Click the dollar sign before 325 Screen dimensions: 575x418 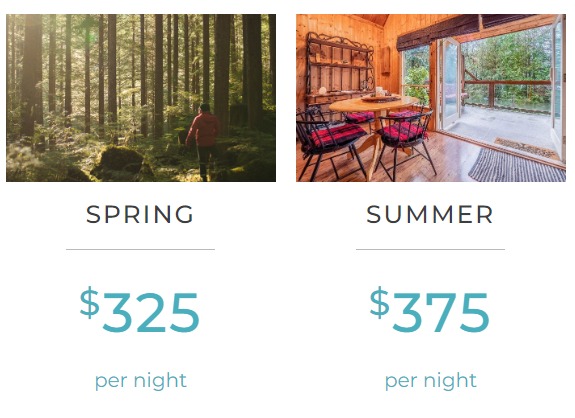90,303
